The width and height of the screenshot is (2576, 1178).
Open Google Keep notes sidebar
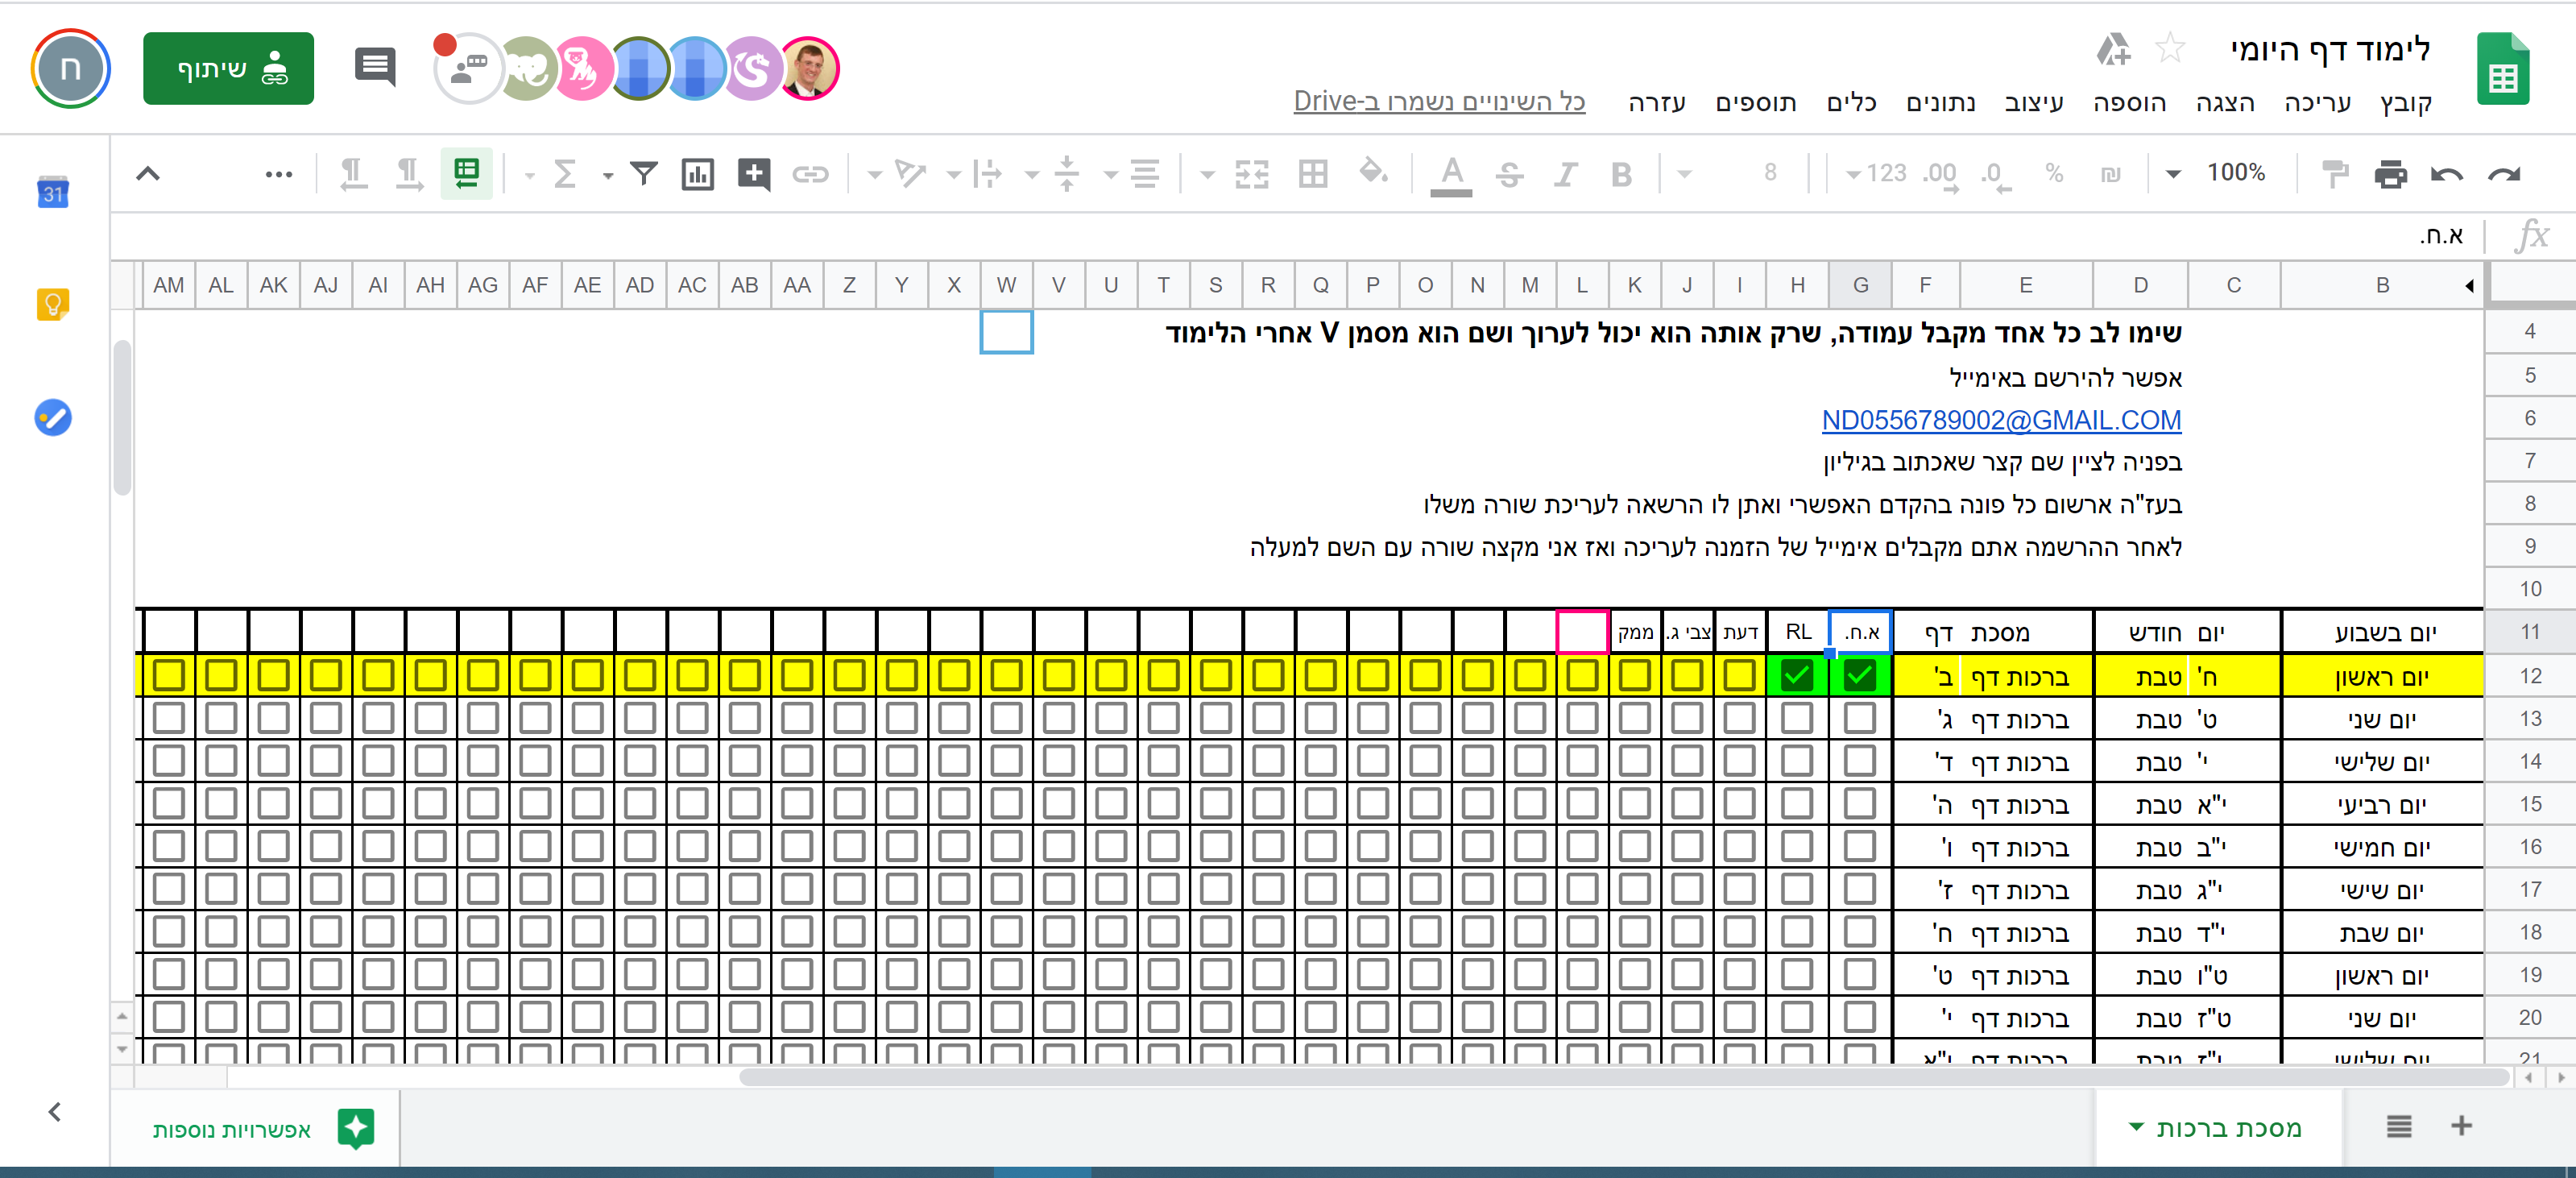tap(52, 304)
